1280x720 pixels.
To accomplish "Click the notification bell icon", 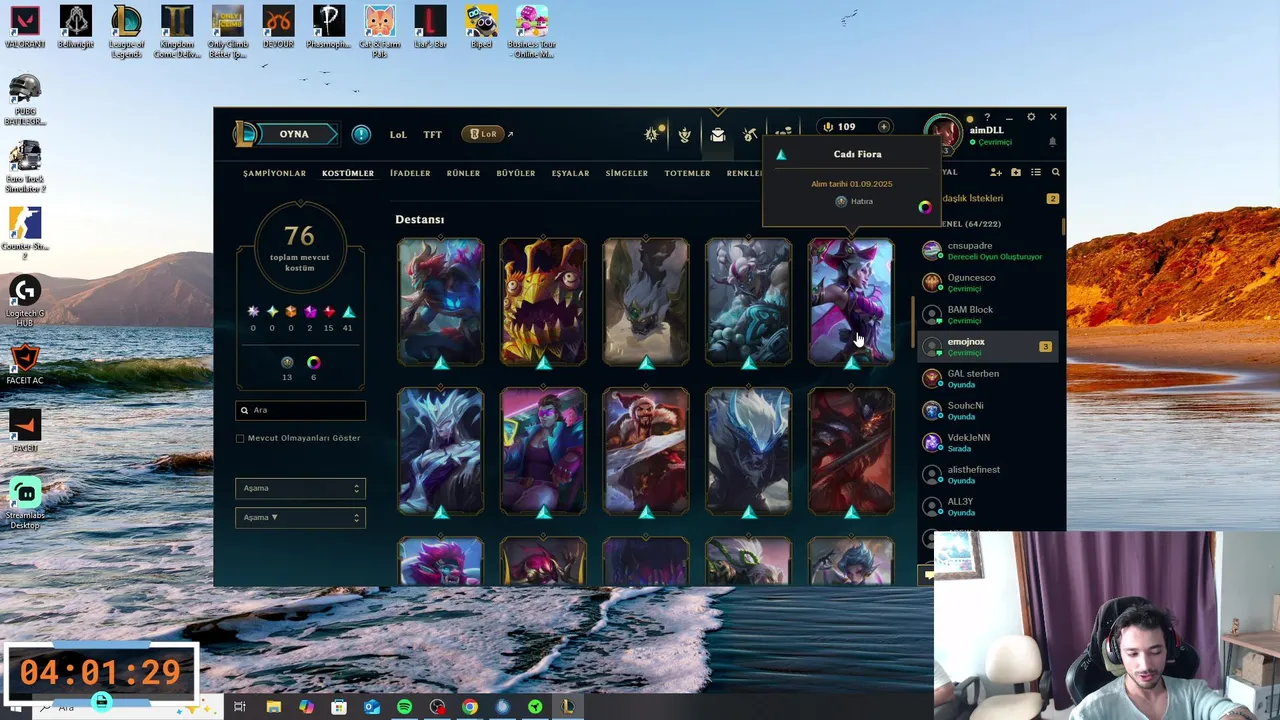I will click(1052, 142).
